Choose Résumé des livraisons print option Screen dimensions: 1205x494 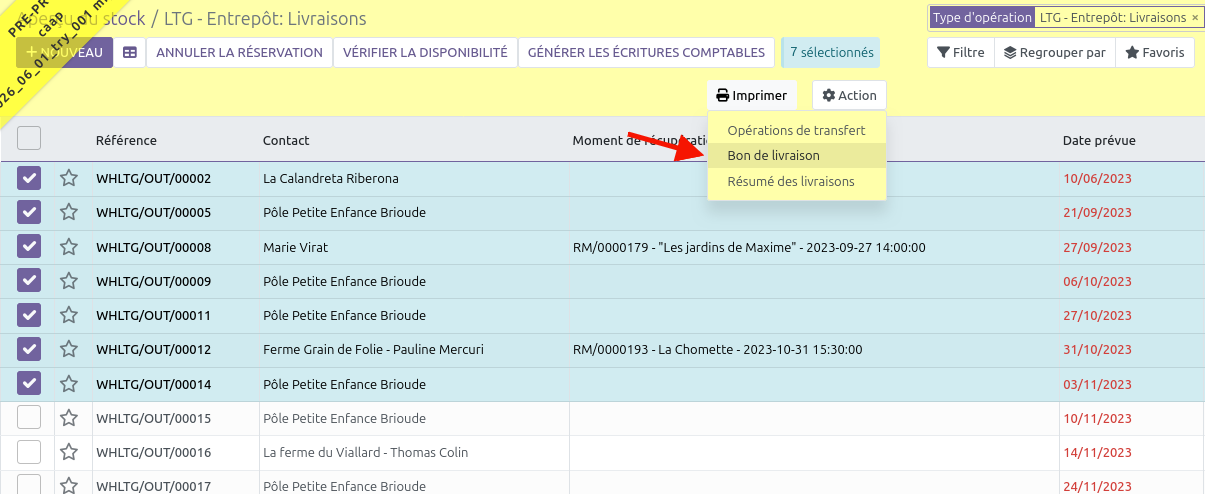coord(796,182)
